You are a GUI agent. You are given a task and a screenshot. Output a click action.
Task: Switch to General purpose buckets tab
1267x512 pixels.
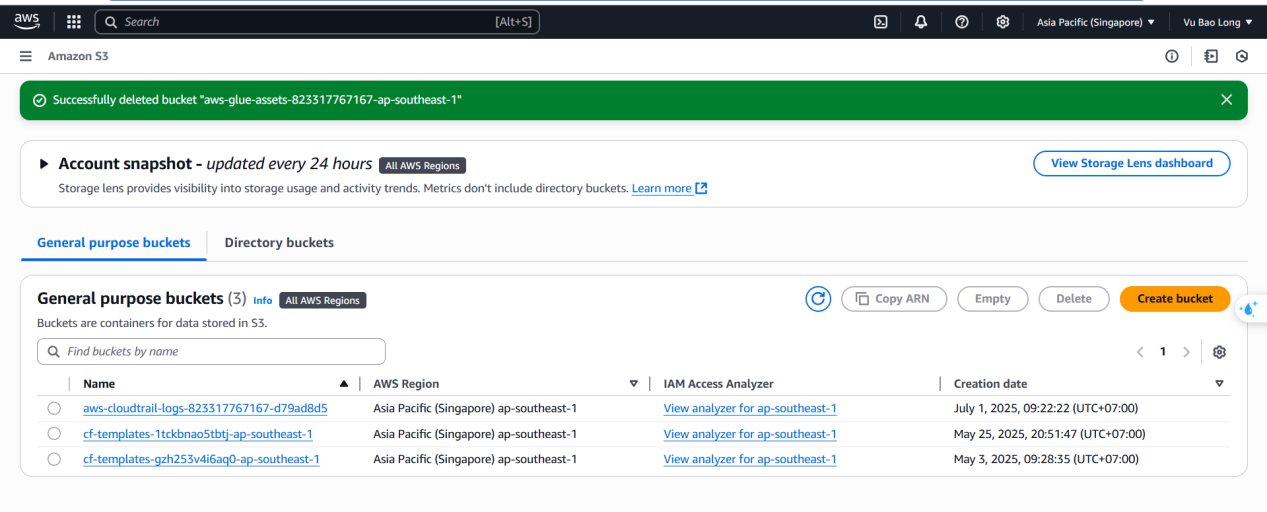tap(114, 243)
